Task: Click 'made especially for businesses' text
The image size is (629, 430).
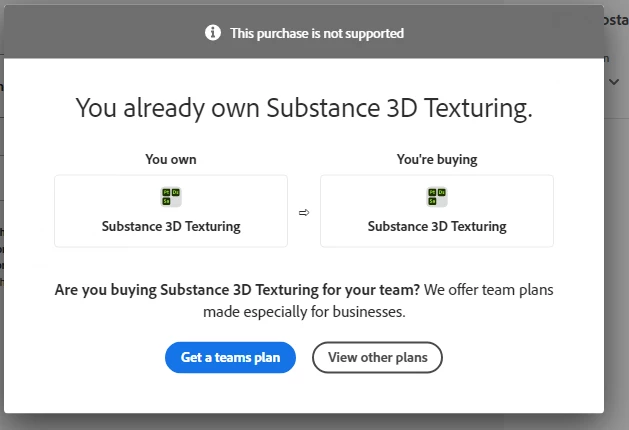Action: click(304, 311)
